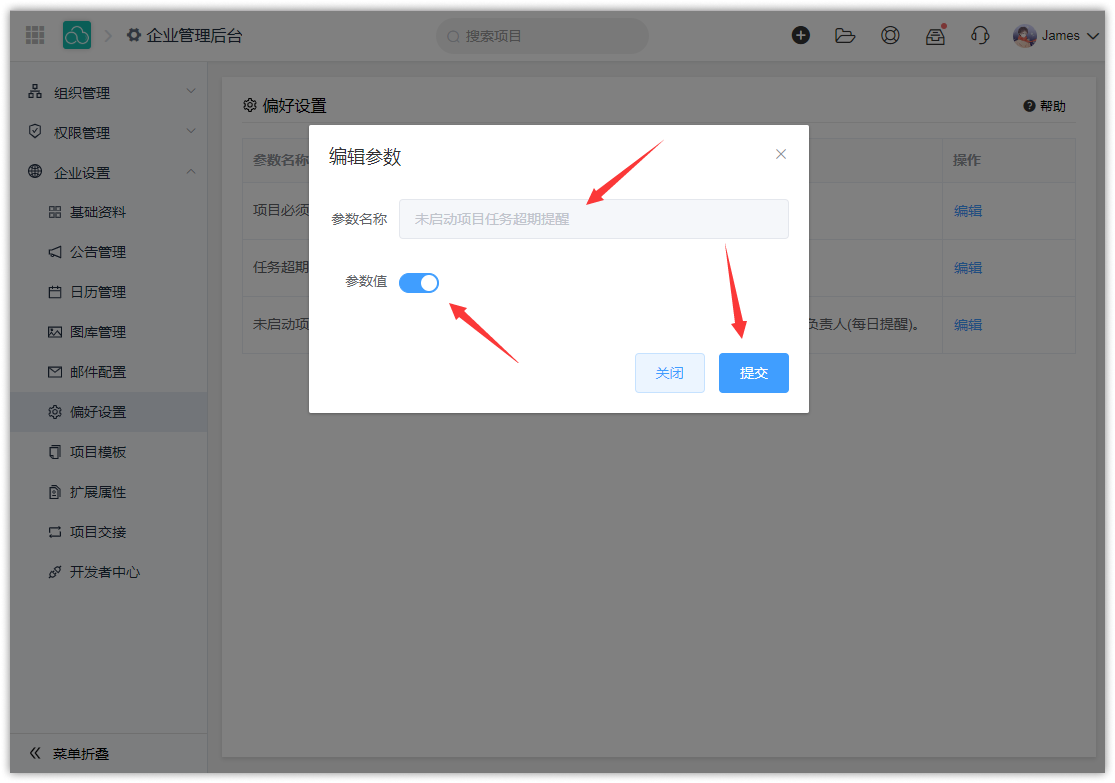Click the headset customer service icon
The width and height of the screenshot is (1115, 783).
tap(980, 35)
